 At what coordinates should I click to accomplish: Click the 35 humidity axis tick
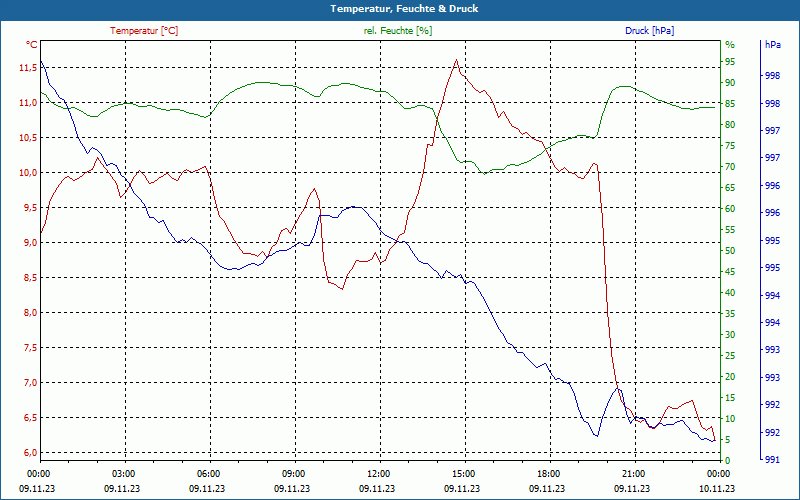[x=730, y=314]
